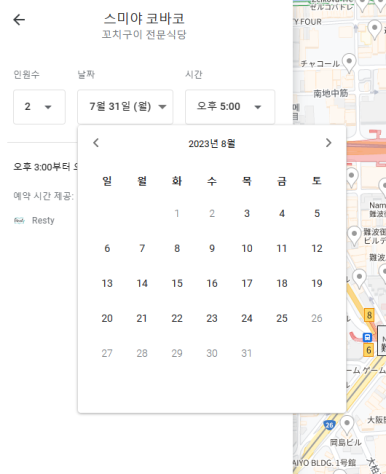This screenshot has width=386, height=474.
Task: Choose the 10th of August
Action: pos(247,248)
